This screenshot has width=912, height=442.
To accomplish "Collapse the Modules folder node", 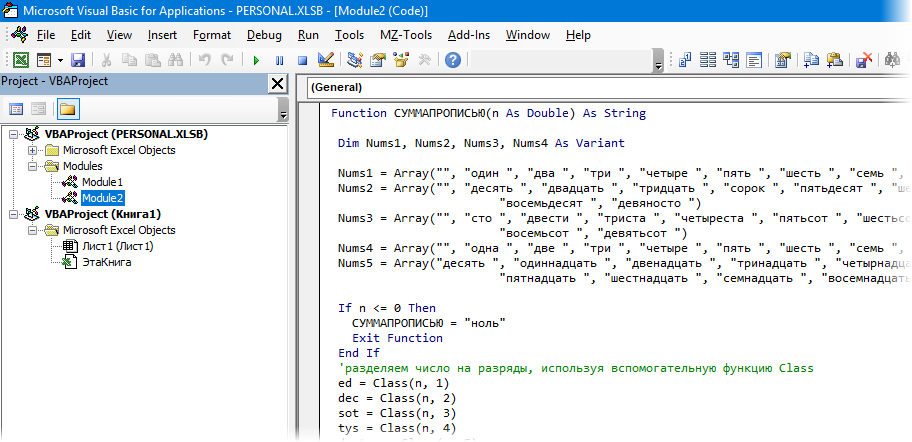I will pos(33,166).
